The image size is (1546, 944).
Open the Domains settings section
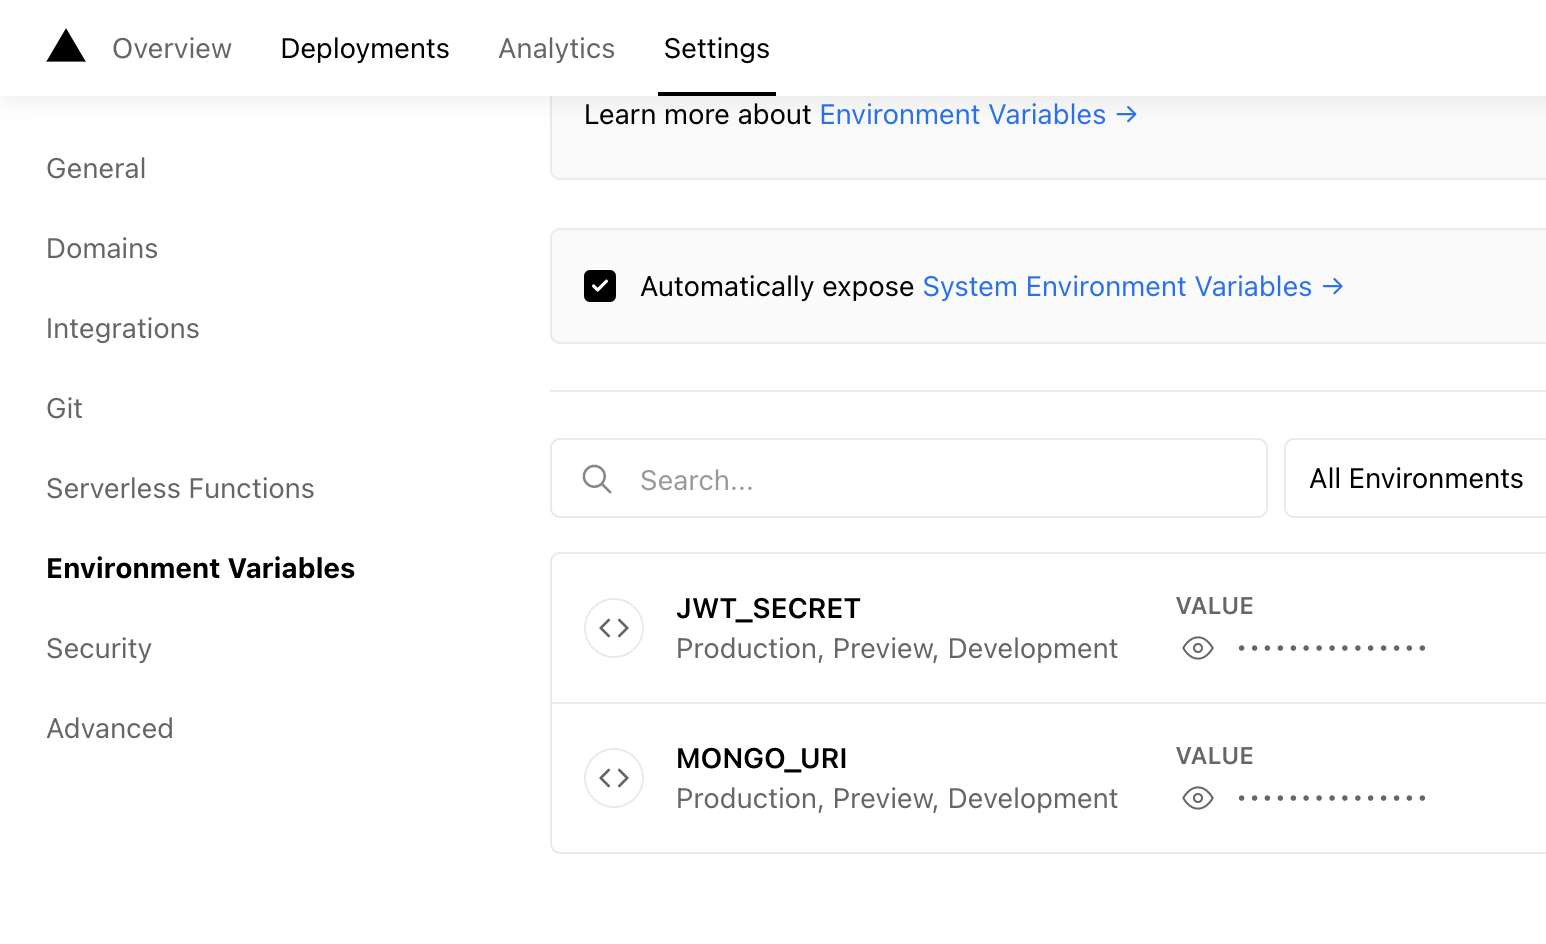[x=101, y=248]
